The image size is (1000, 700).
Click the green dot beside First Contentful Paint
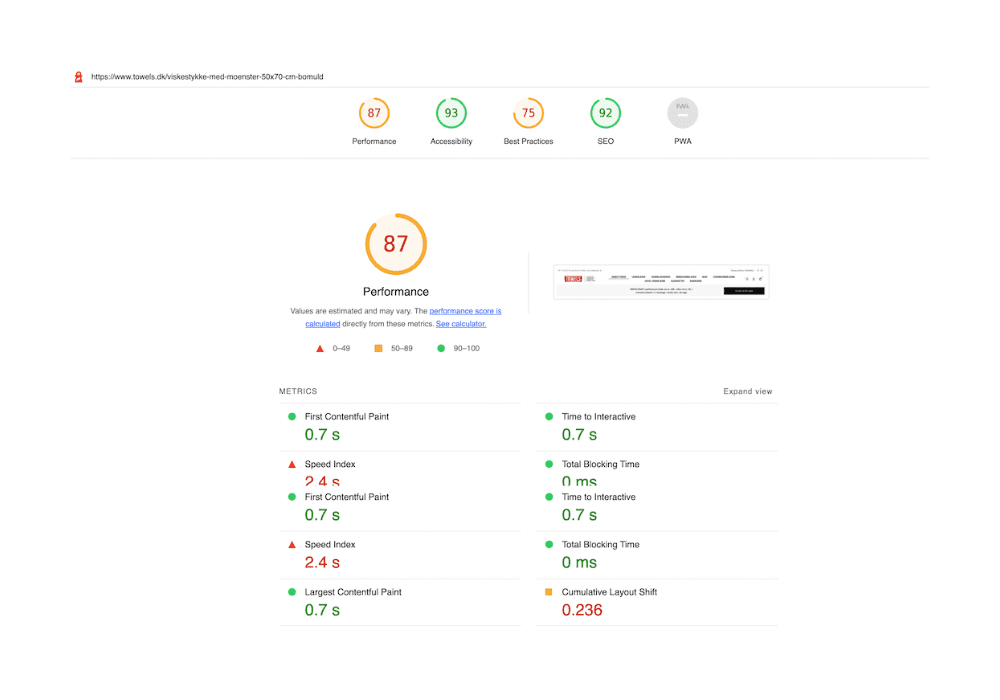[x=294, y=416]
